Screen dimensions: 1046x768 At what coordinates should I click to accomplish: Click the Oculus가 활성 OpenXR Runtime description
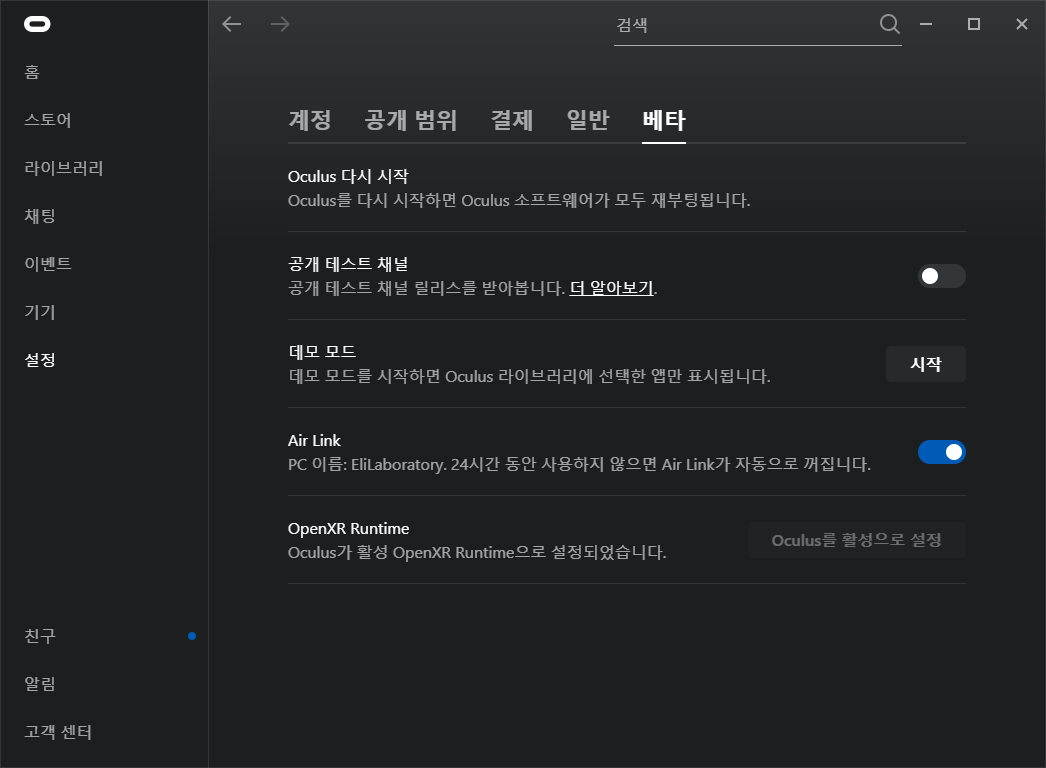[x=477, y=552]
